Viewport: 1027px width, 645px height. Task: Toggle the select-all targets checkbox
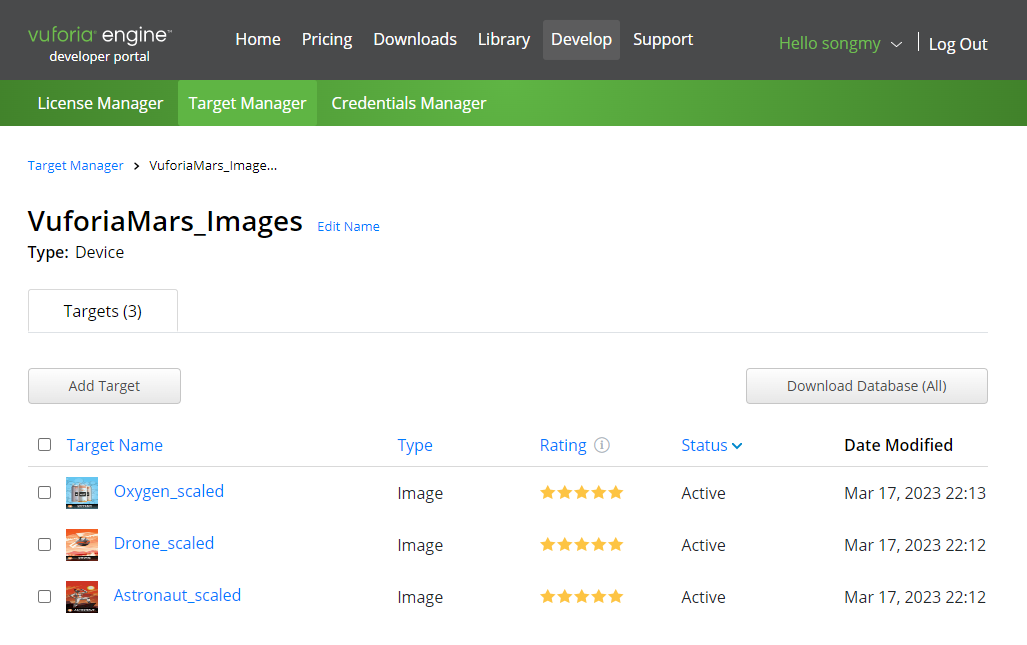[45, 445]
